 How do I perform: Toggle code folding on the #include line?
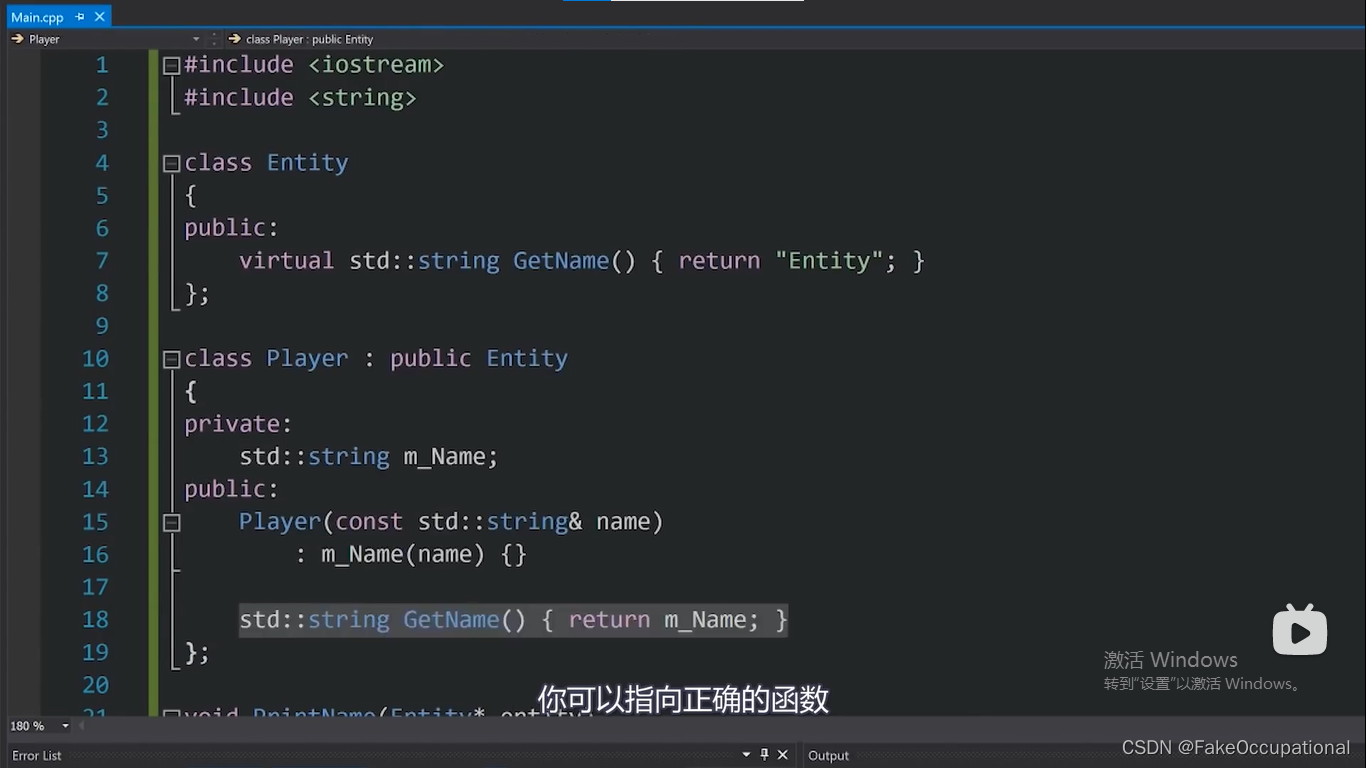point(170,64)
